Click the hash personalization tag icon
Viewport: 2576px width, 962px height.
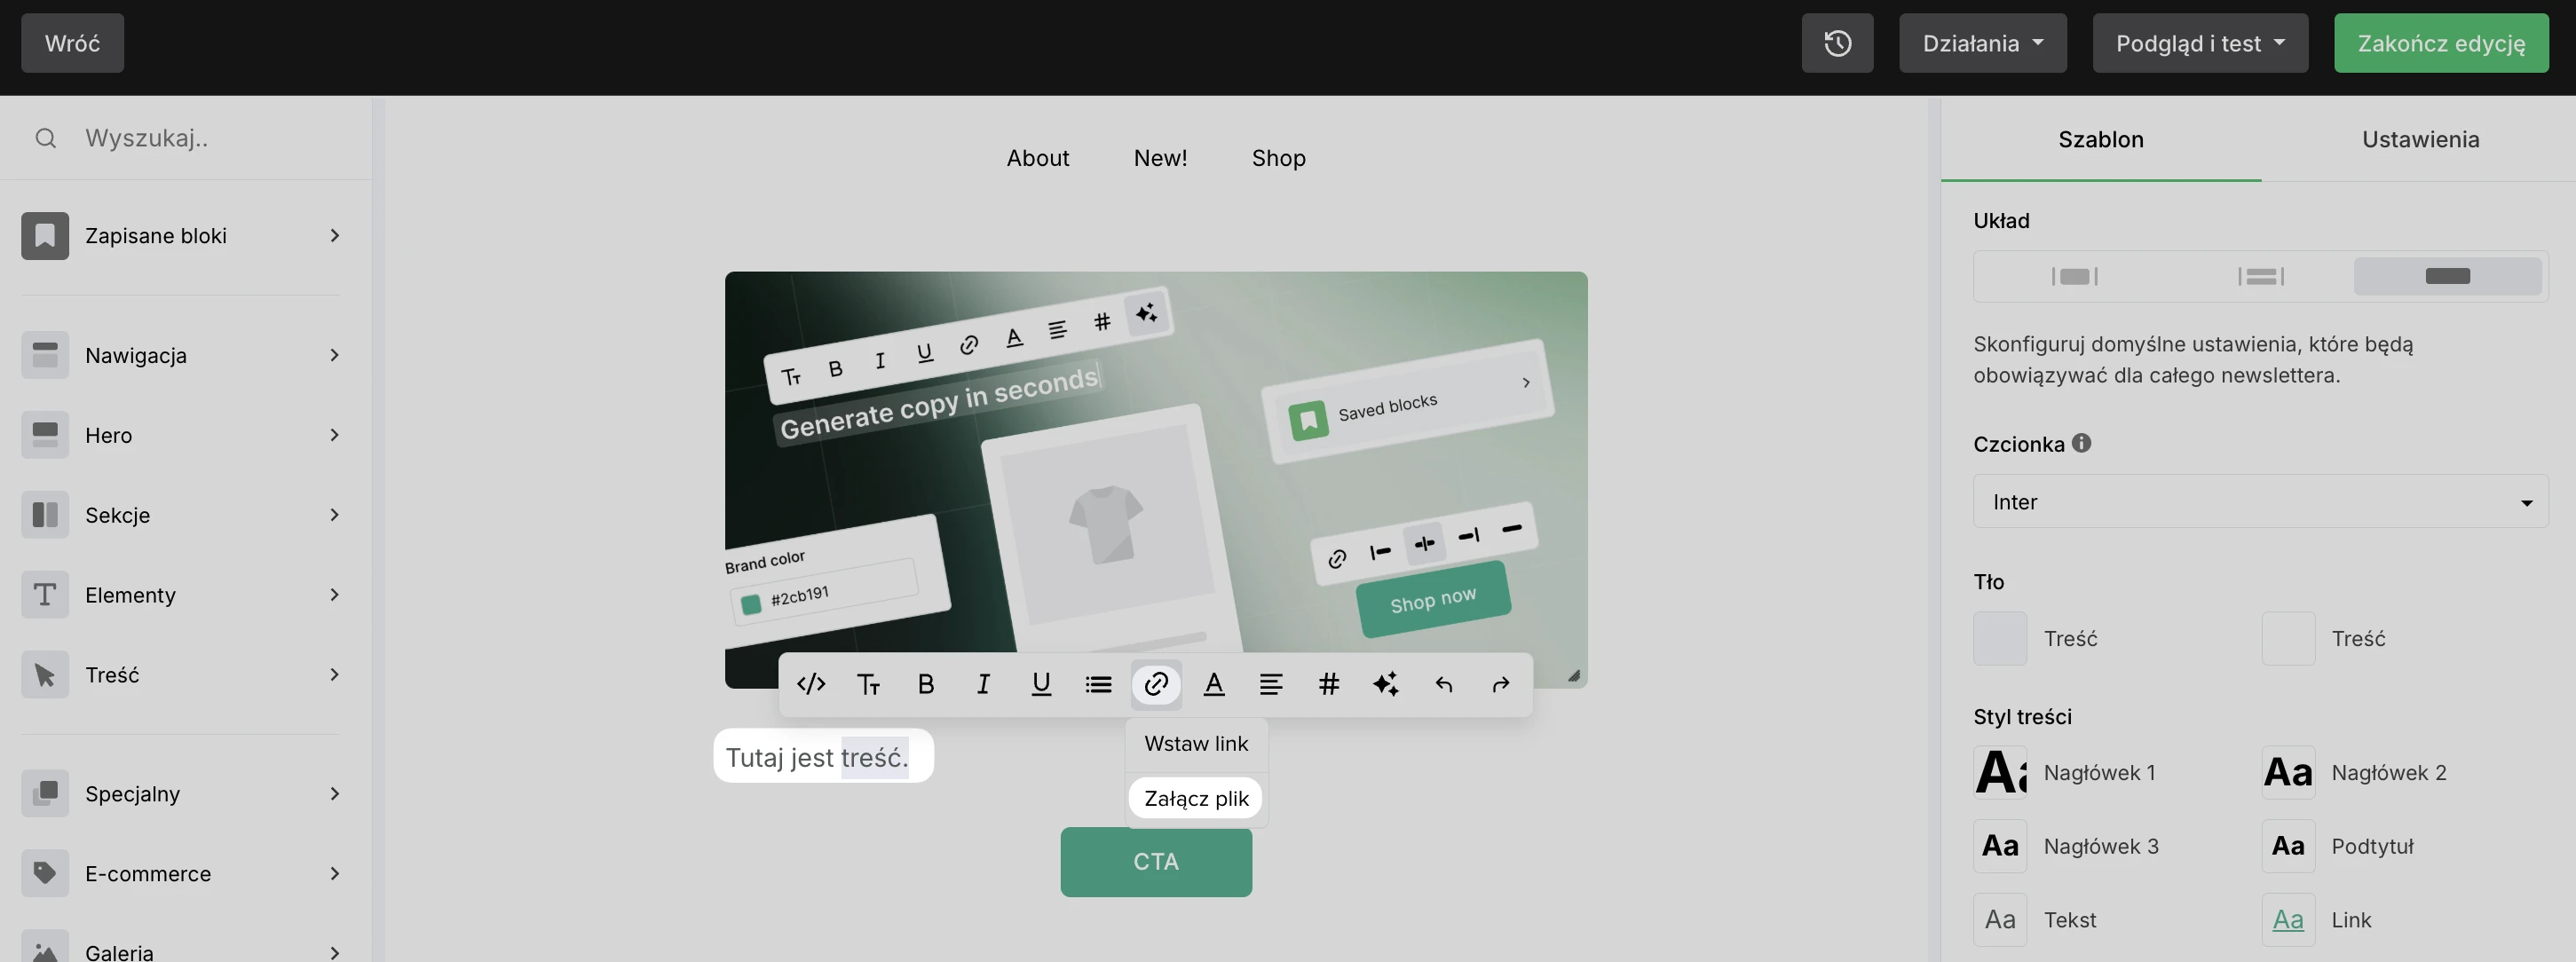click(1328, 684)
